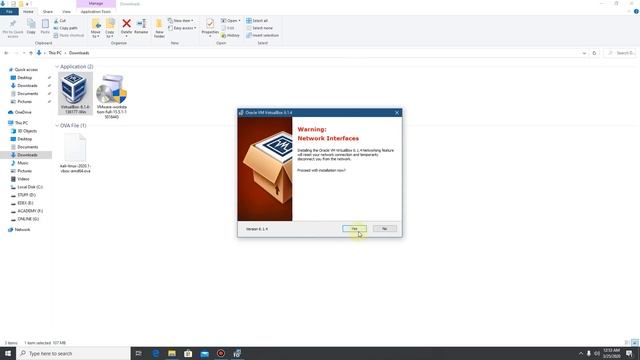640x360 pixels.
Task: Click Edit in the Open group
Action: pyautogui.click(x=228, y=28)
